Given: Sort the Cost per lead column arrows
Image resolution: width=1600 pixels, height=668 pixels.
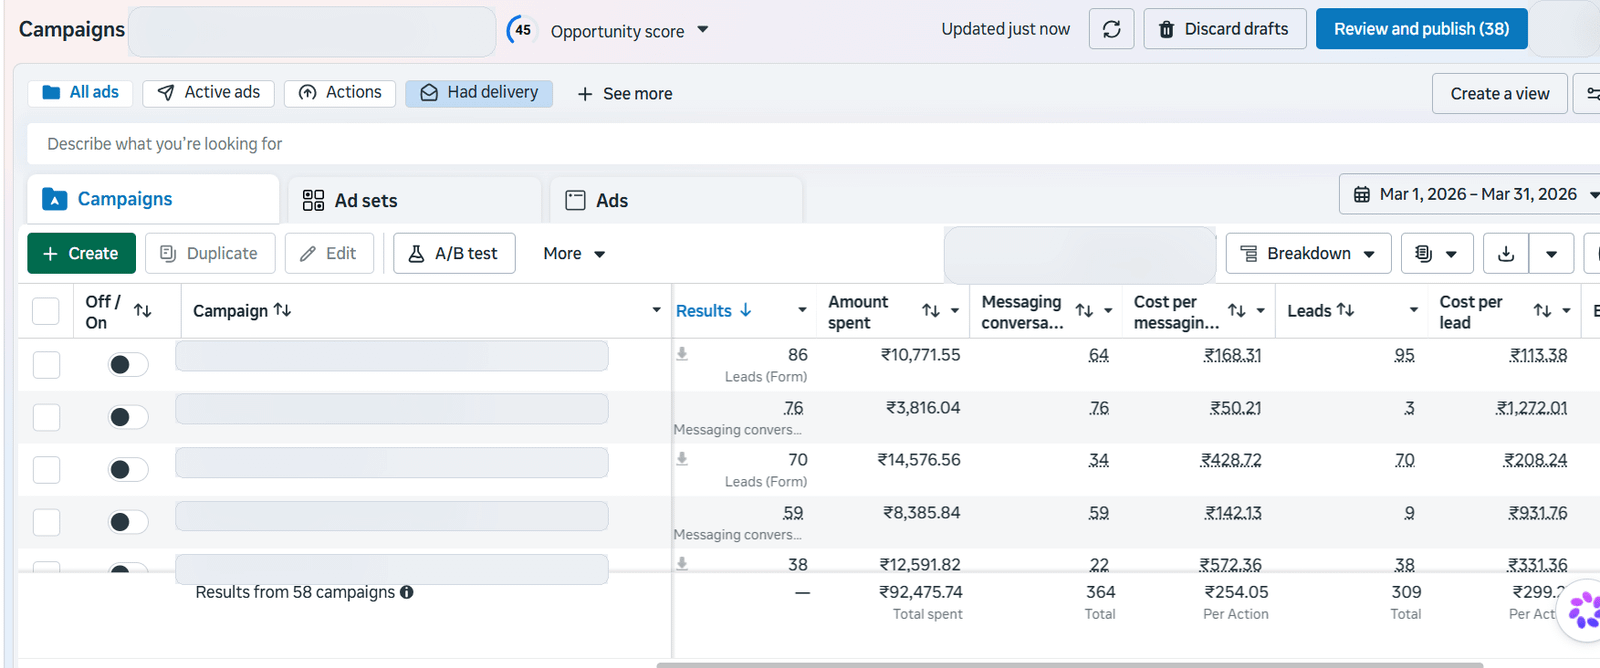Looking at the screenshot, I should [x=1542, y=311].
